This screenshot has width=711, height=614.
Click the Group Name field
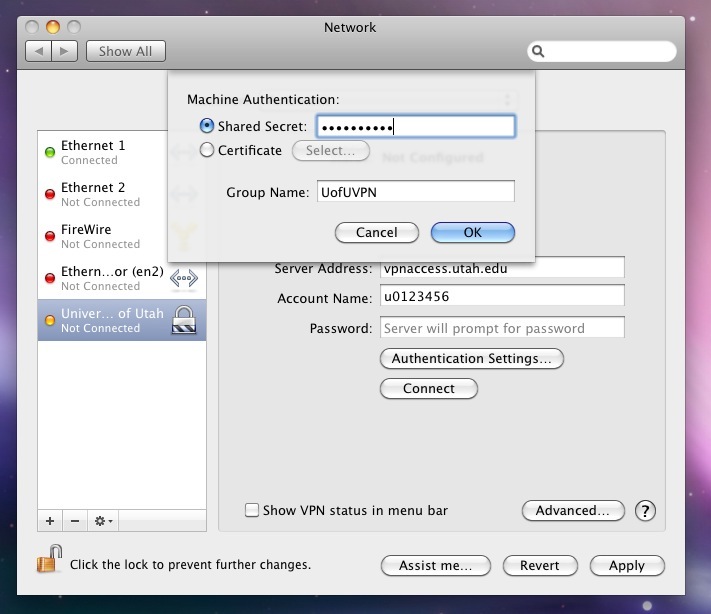pos(416,191)
